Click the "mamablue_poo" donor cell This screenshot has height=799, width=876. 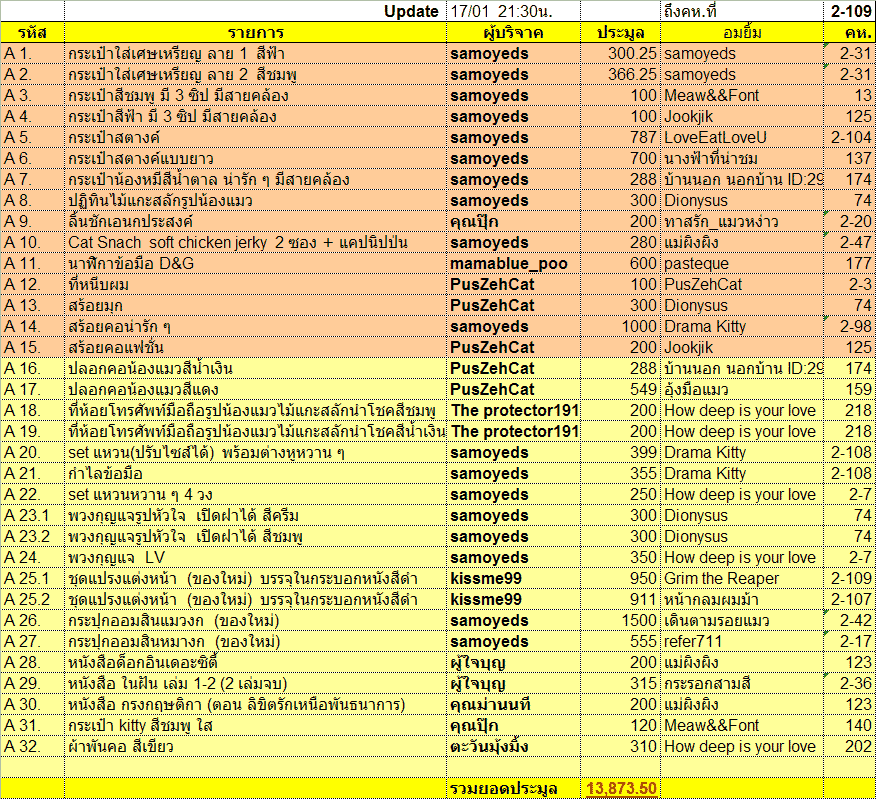tap(512, 263)
